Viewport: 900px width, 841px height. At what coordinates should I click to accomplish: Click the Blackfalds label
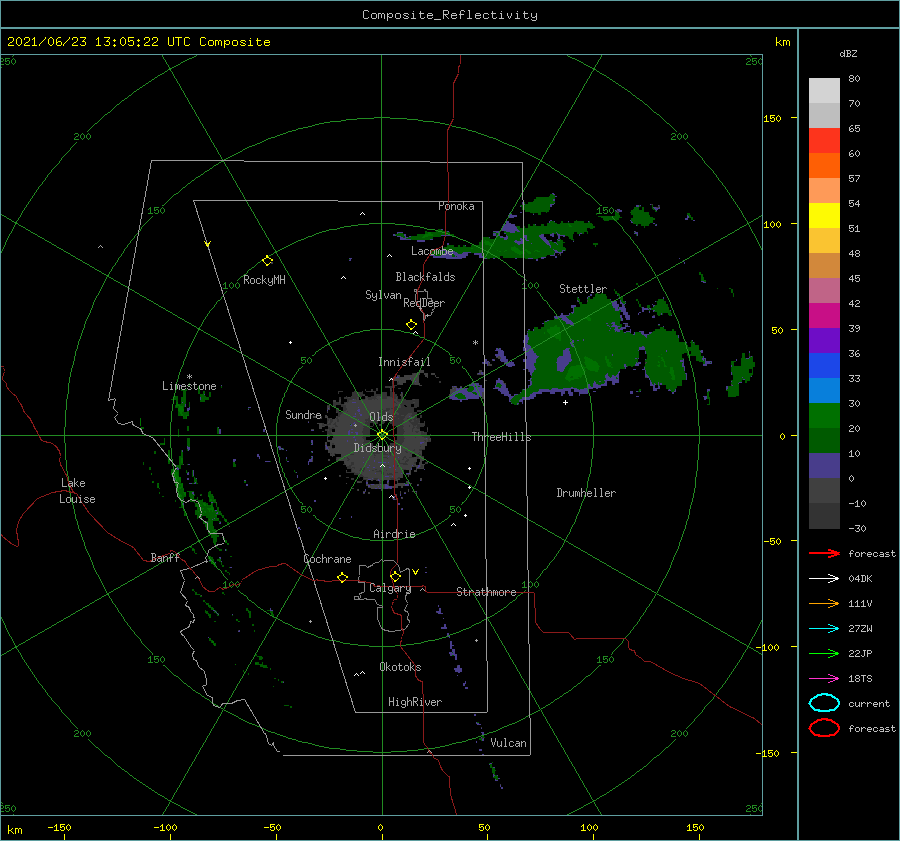click(425, 277)
